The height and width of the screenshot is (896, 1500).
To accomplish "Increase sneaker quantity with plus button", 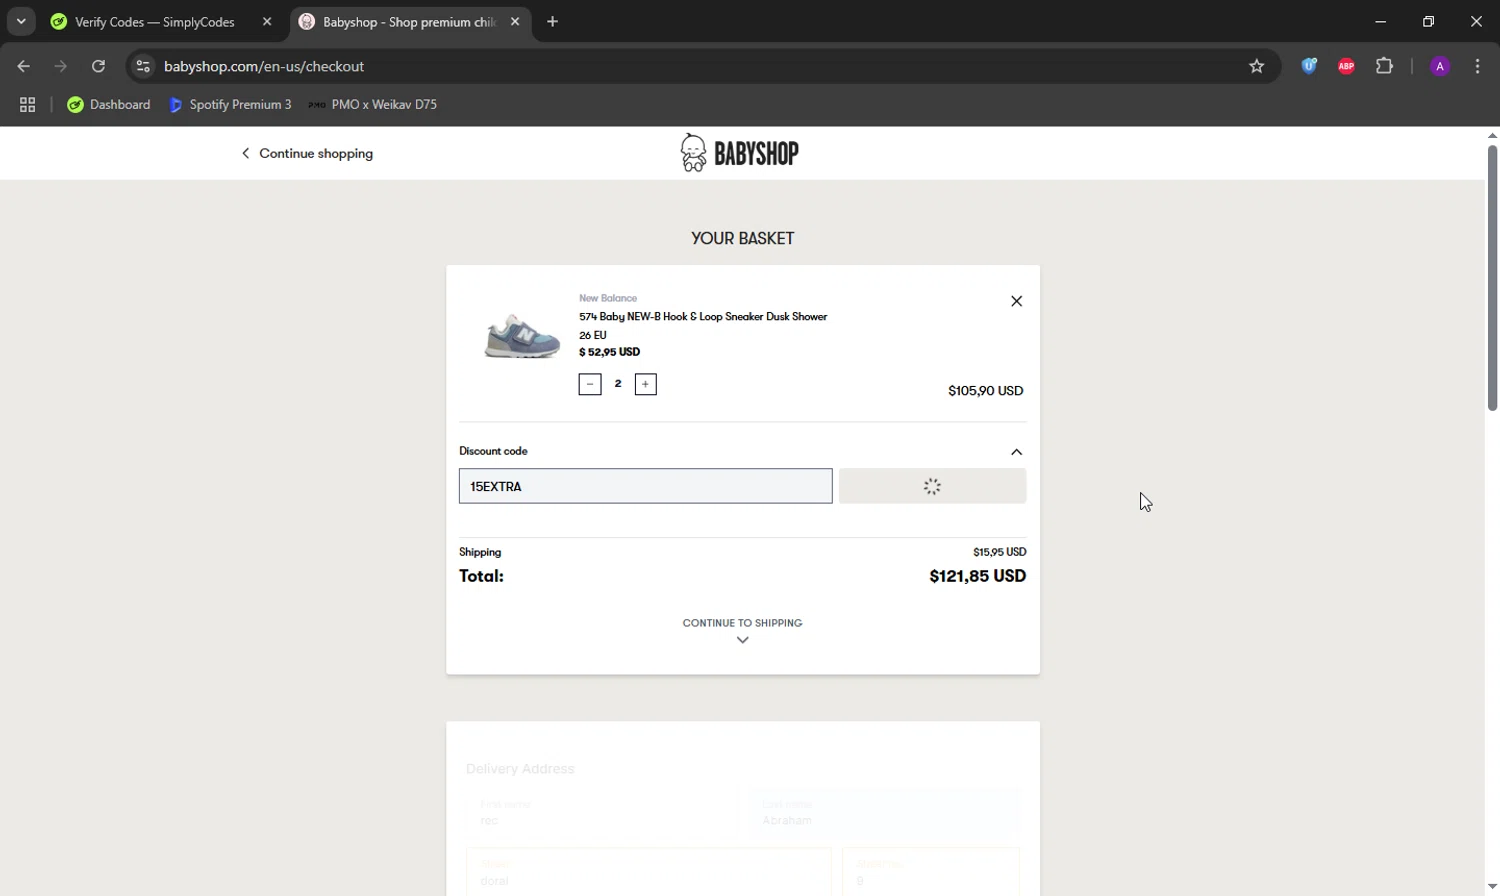I will click(x=646, y=384).
